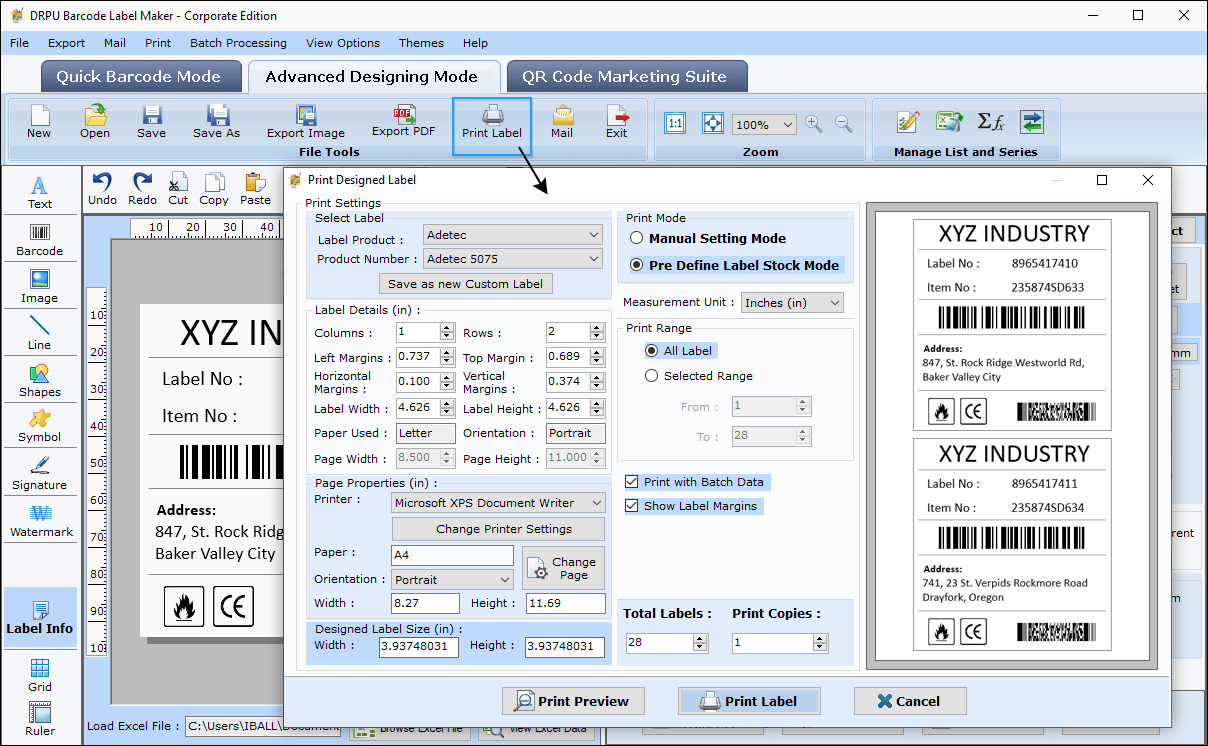Open the Themes menu

click(421, 43)
